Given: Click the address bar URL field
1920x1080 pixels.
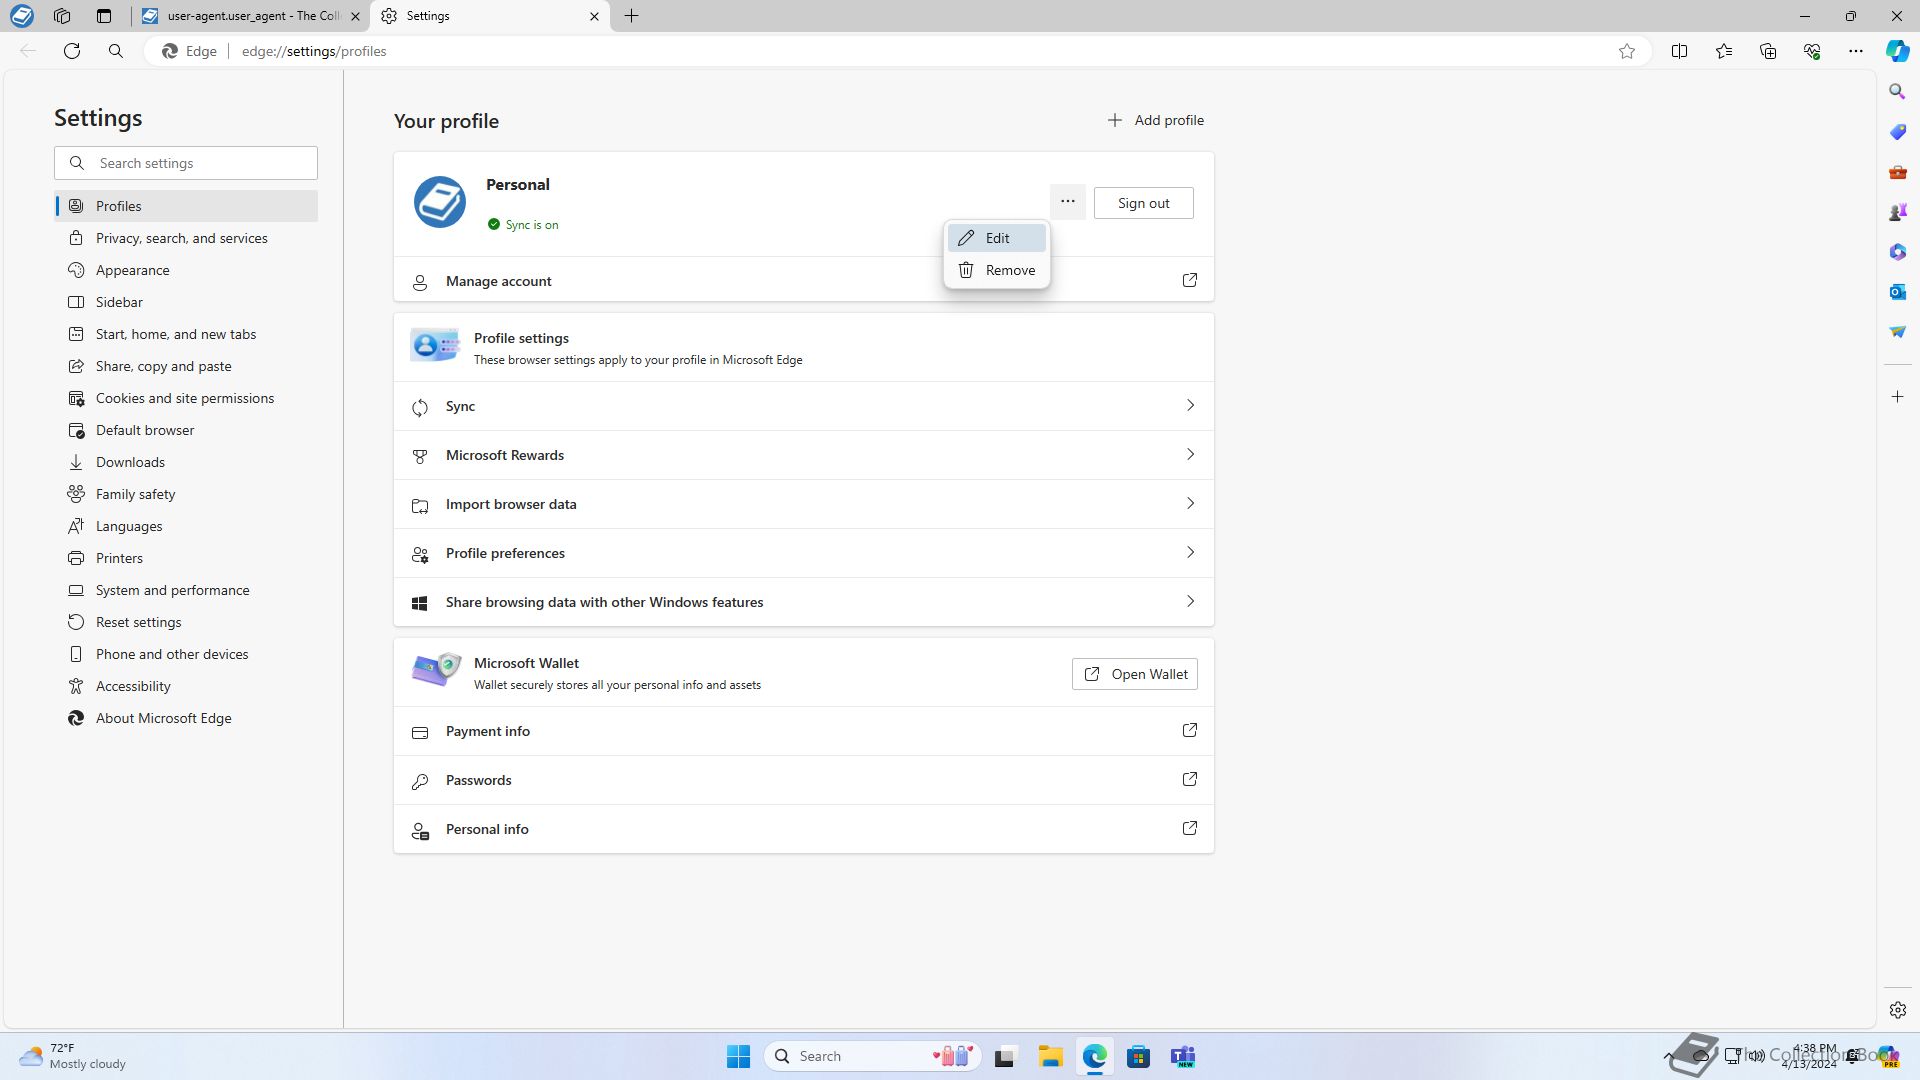Looking at the screenshot, I should (900, 51).
